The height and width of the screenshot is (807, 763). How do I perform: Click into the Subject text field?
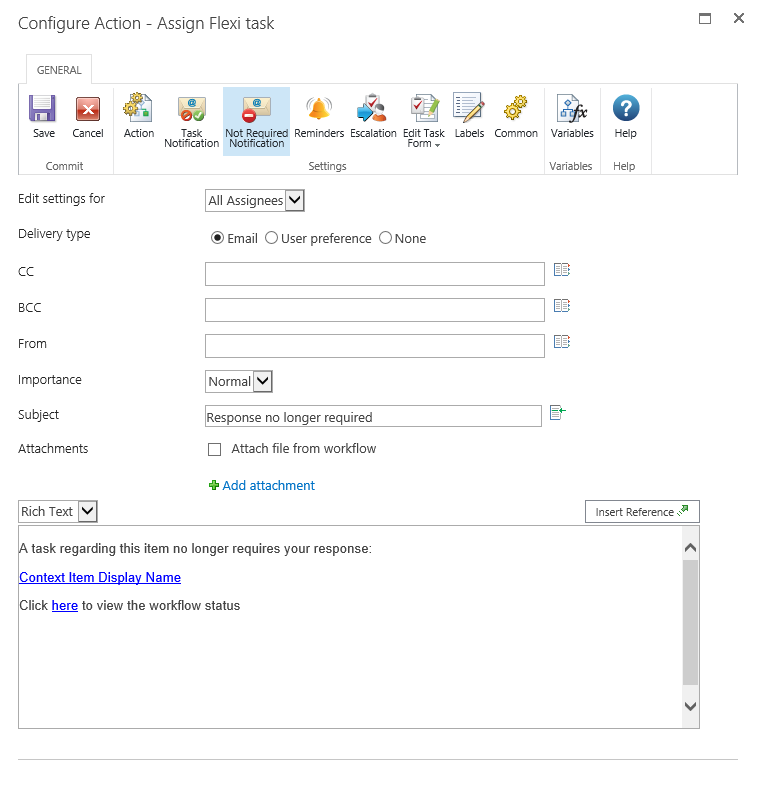pyautogui.click(x=373, y=417)
